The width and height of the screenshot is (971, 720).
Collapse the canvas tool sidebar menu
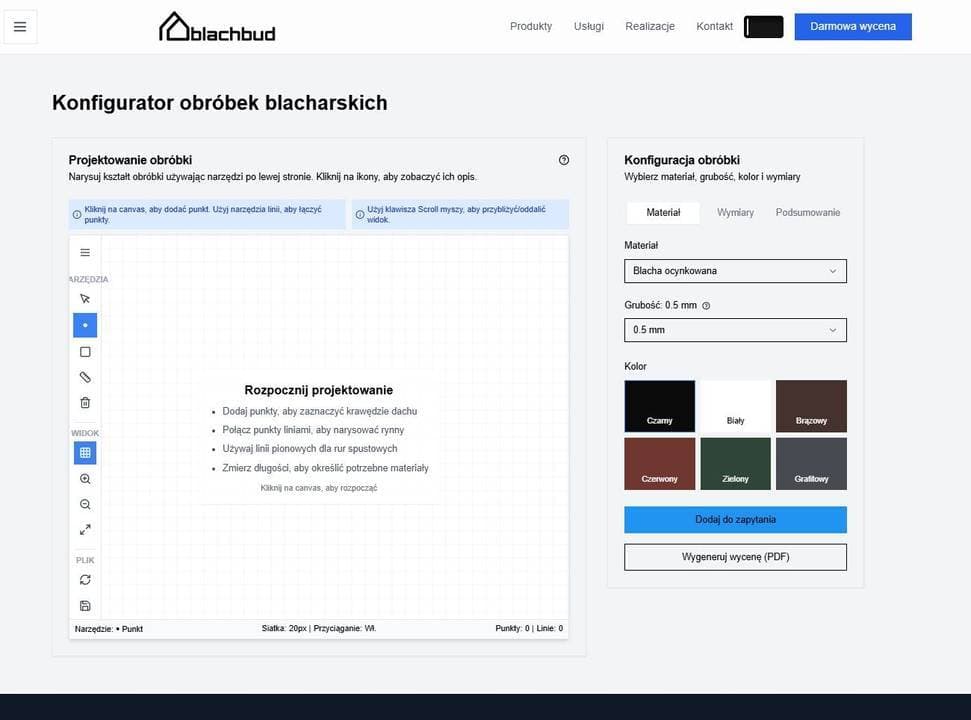click(x=85, y=253)
